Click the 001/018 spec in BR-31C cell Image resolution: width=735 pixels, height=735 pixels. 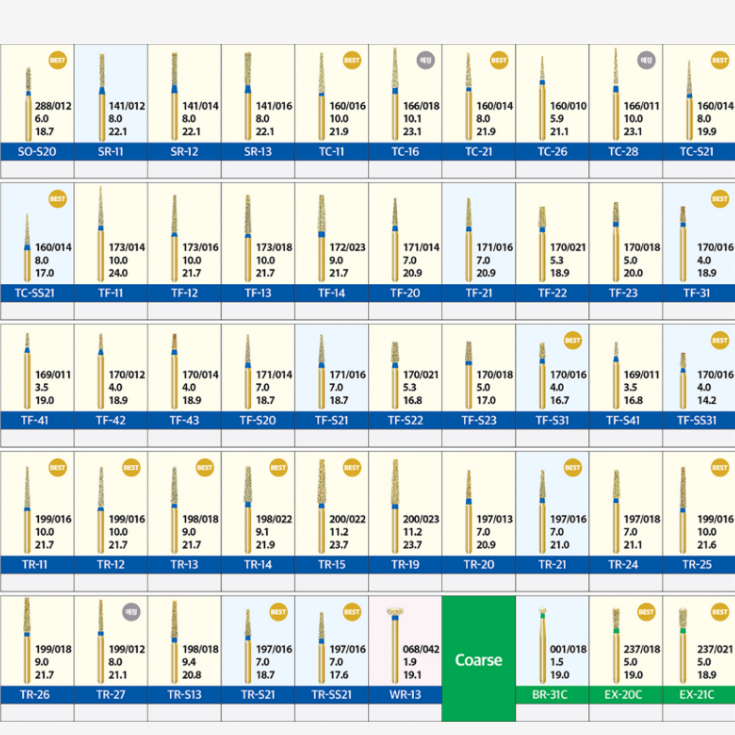(568, 649)
